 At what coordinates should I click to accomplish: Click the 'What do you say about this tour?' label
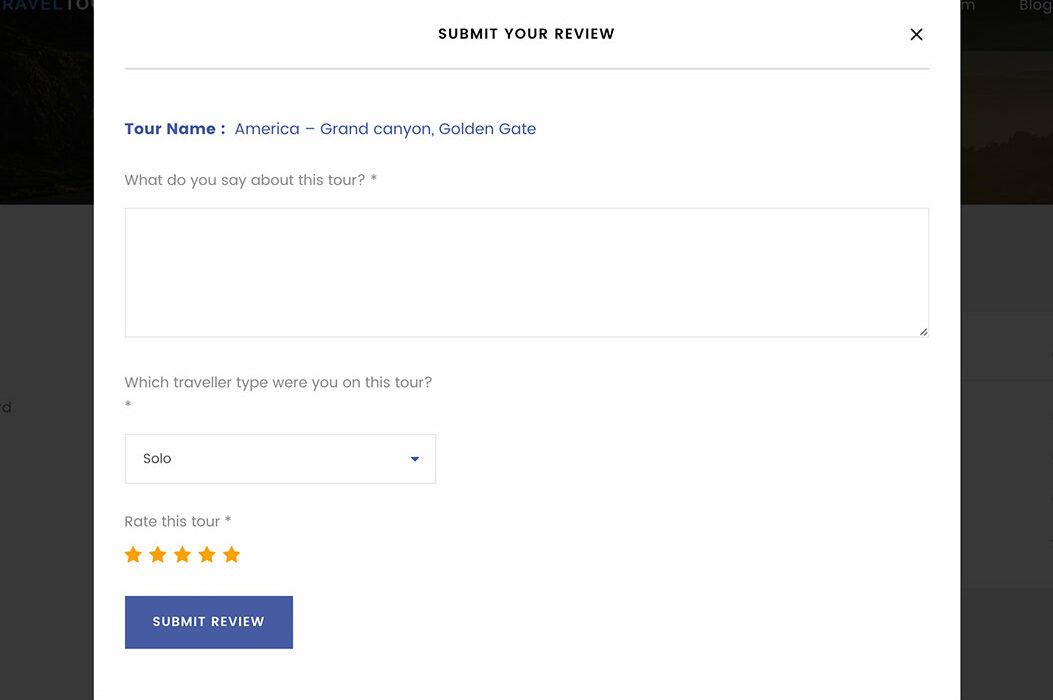(250, 180)
